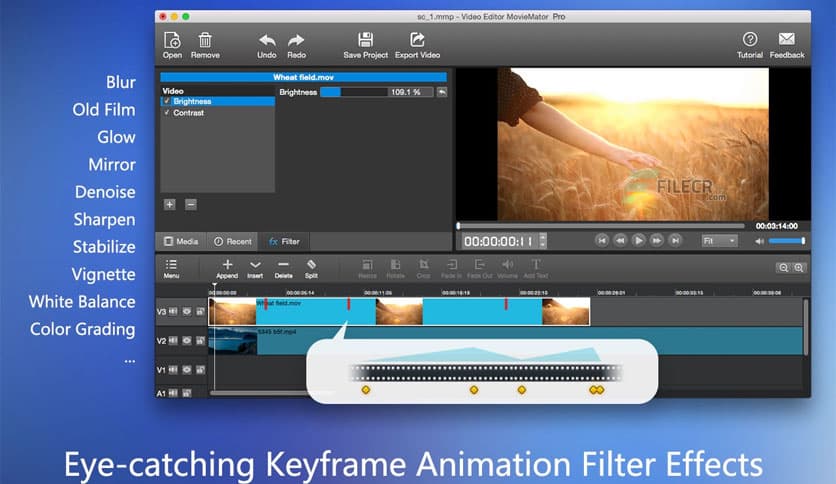This screenshot has height=484, width=836.
Task: Append clip to timeline with Append
Action: (x=227, y=269)
